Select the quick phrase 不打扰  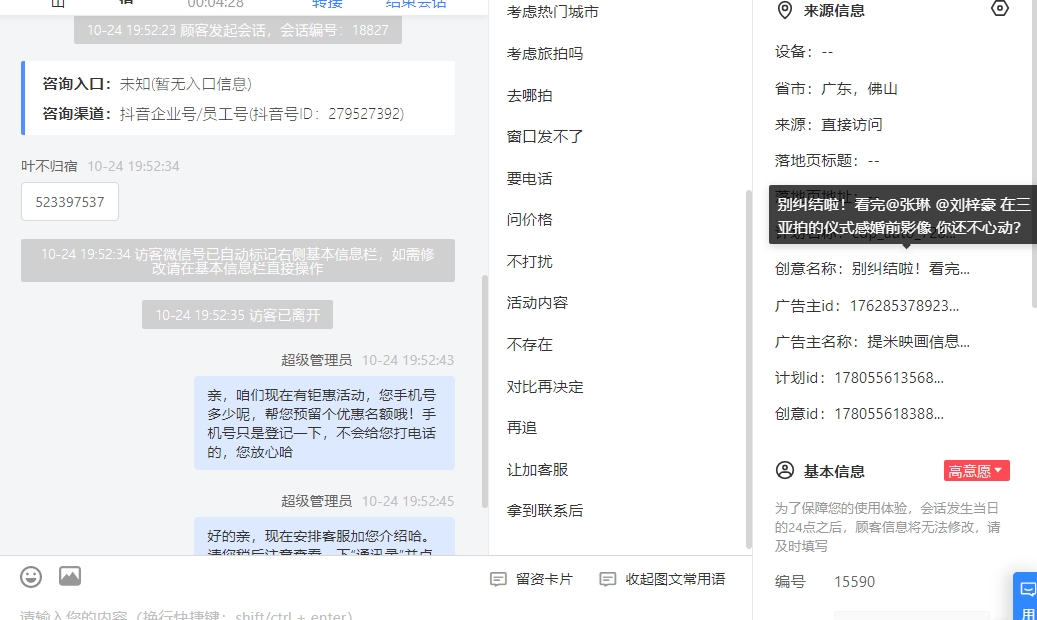click(530, 261)
